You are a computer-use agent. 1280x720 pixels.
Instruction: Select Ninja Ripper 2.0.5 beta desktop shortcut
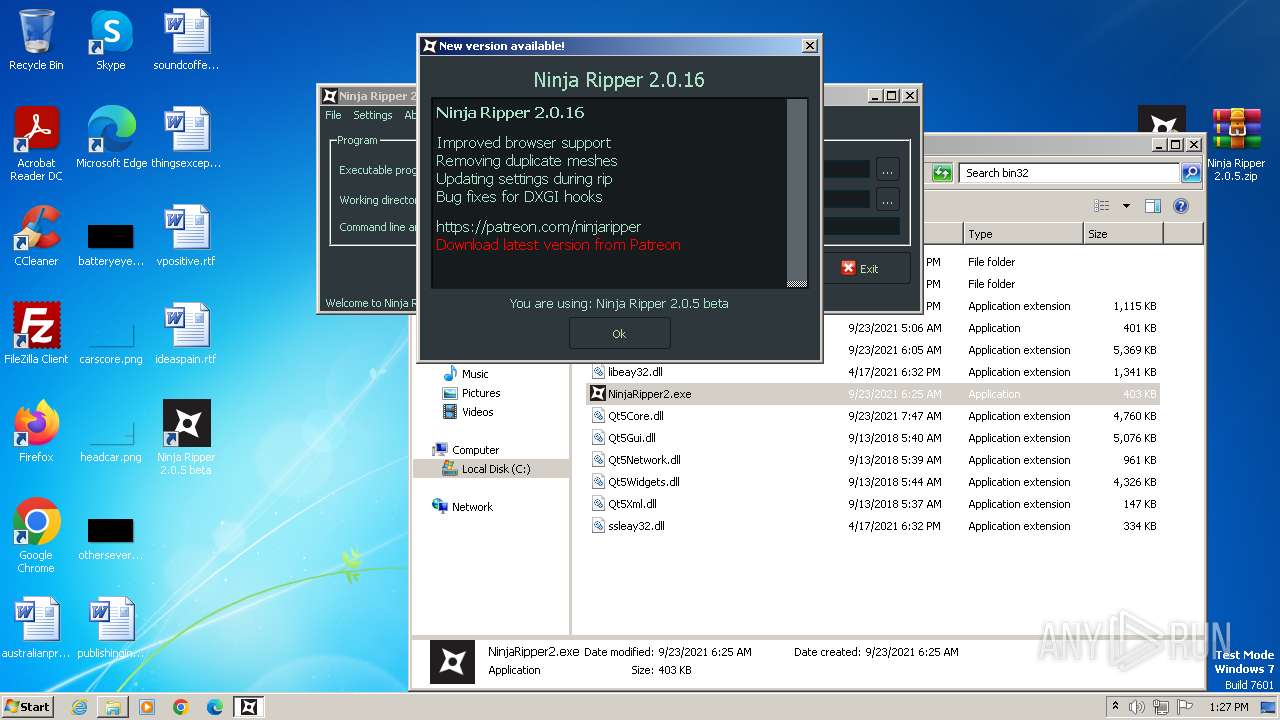186,438
